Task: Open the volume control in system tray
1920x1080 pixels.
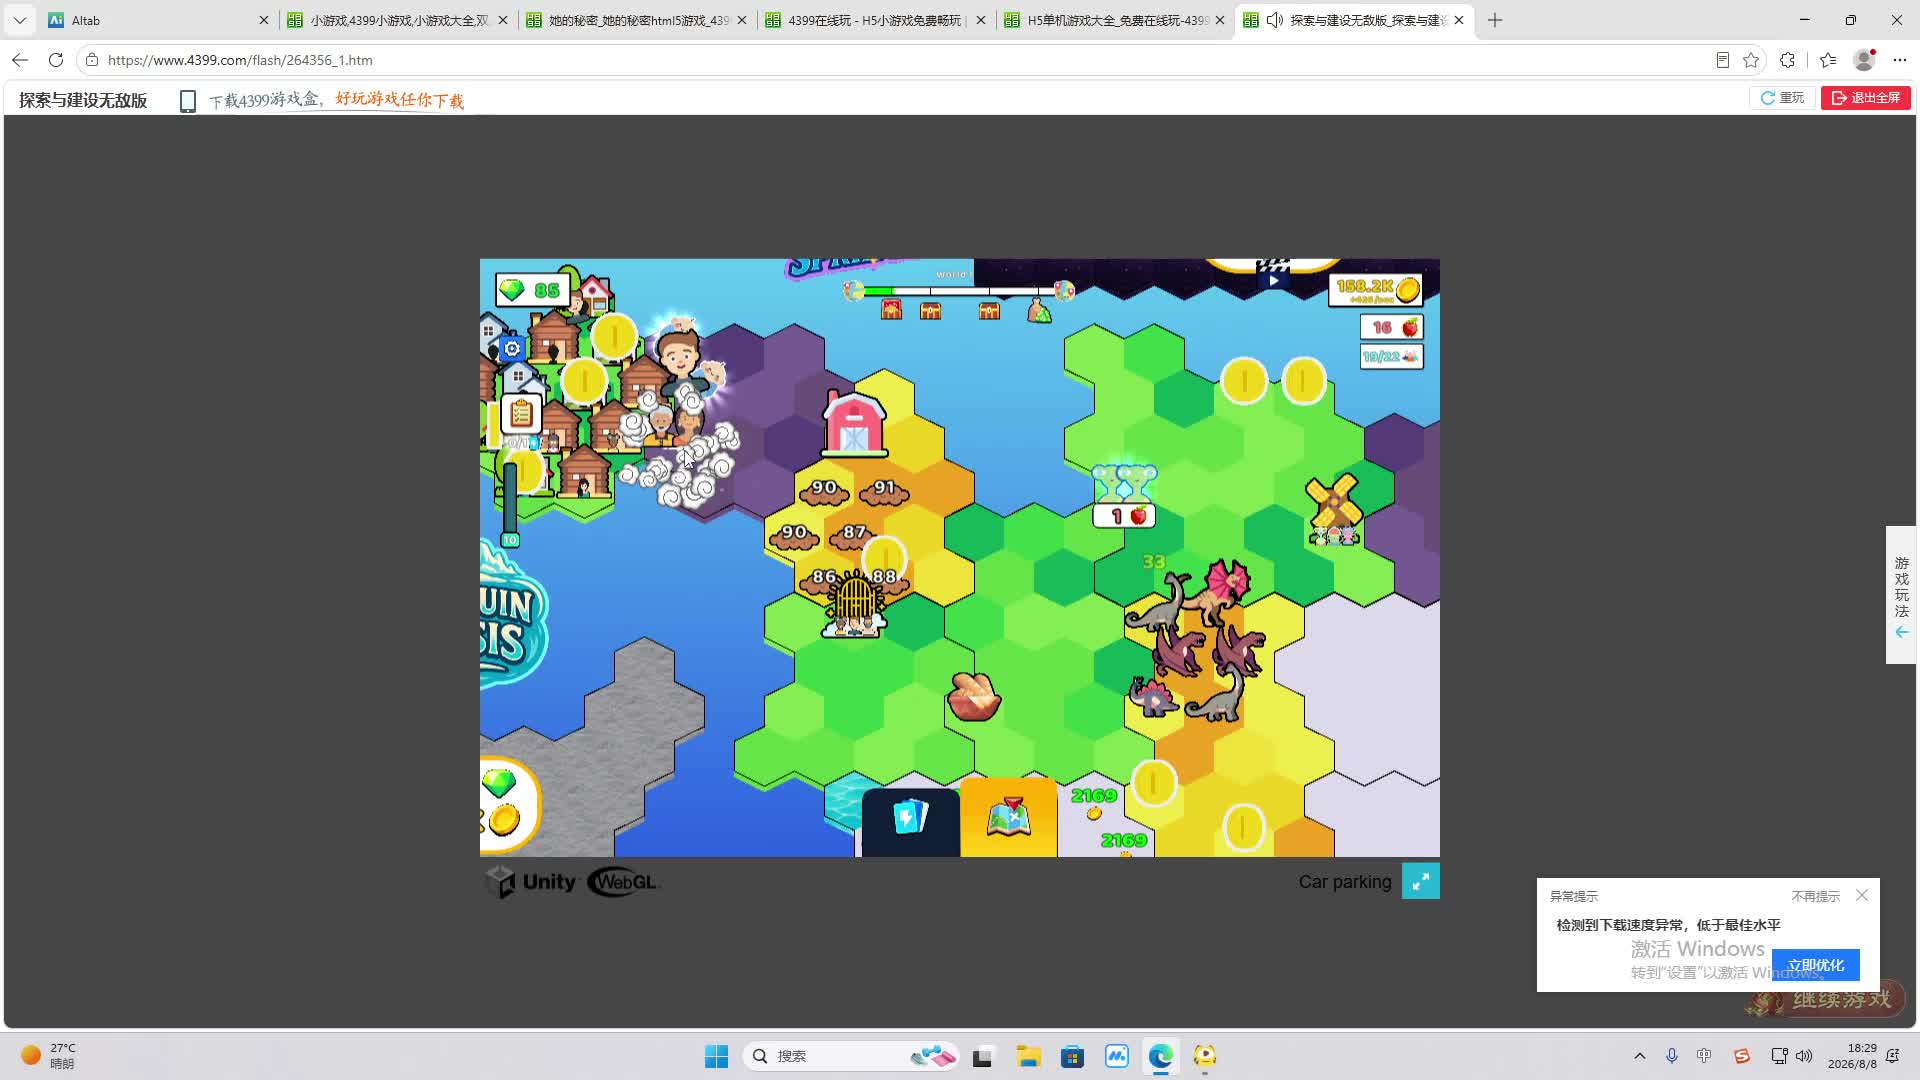Action: coord(1804,1056)
